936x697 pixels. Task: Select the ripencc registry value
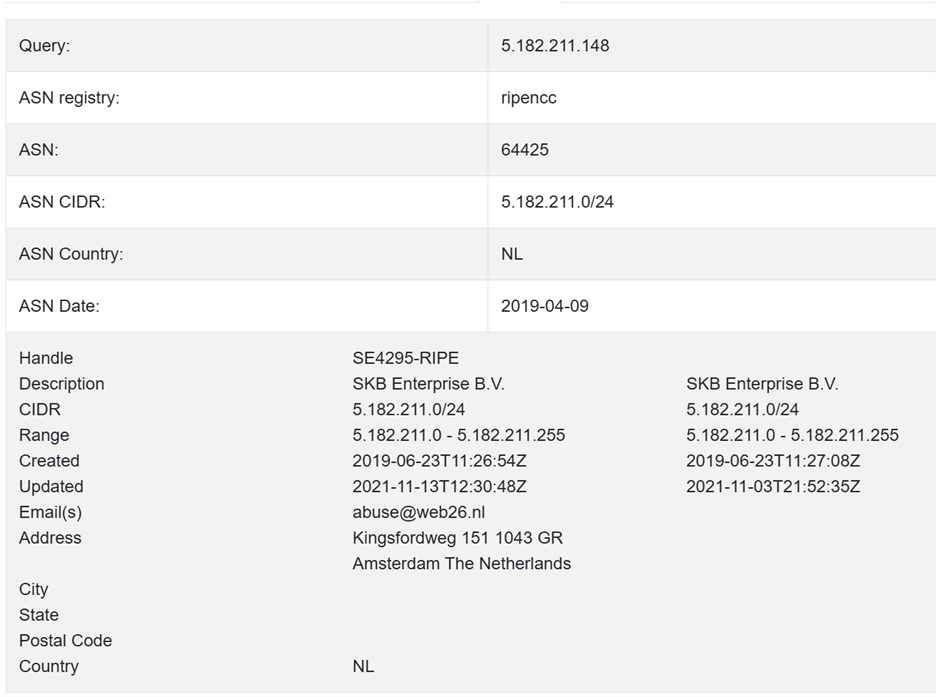529,98
